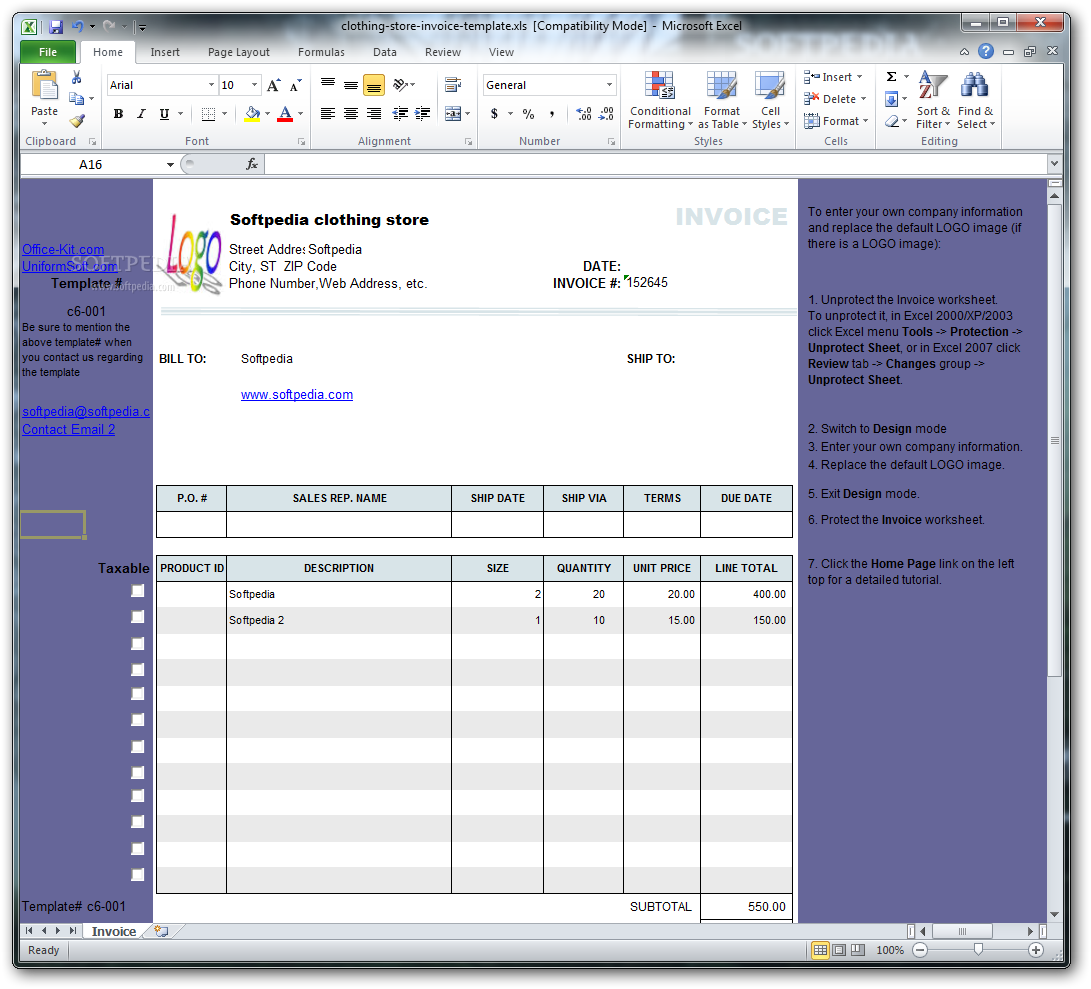Open the General number format dropdown

point(610,85)
